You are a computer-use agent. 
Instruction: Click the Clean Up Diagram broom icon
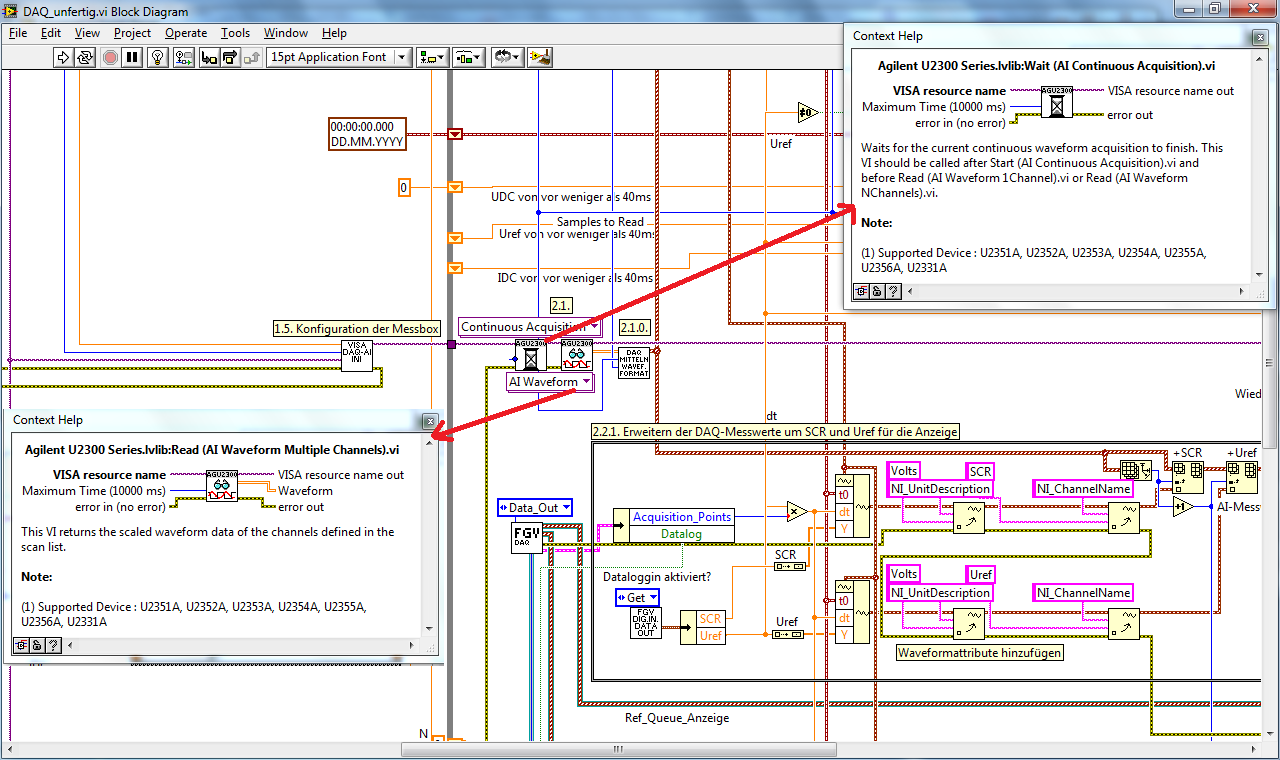click(x=539, y=57)
